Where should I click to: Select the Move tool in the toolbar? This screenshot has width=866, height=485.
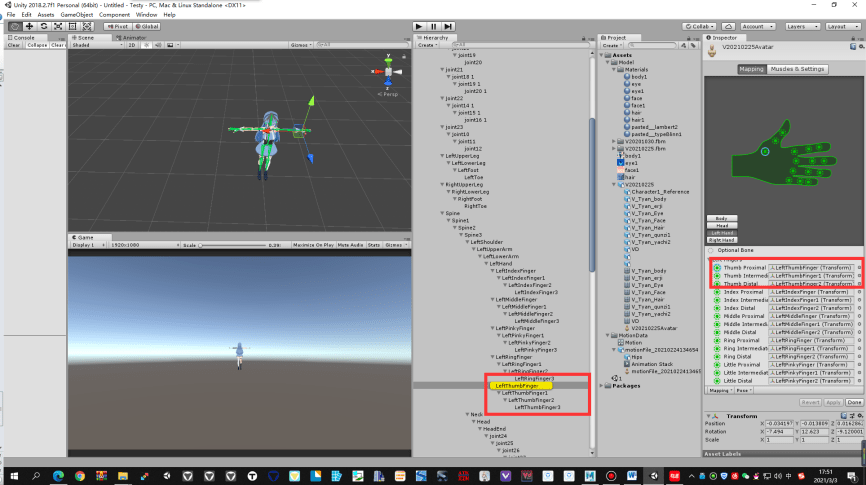pos(29,27)
